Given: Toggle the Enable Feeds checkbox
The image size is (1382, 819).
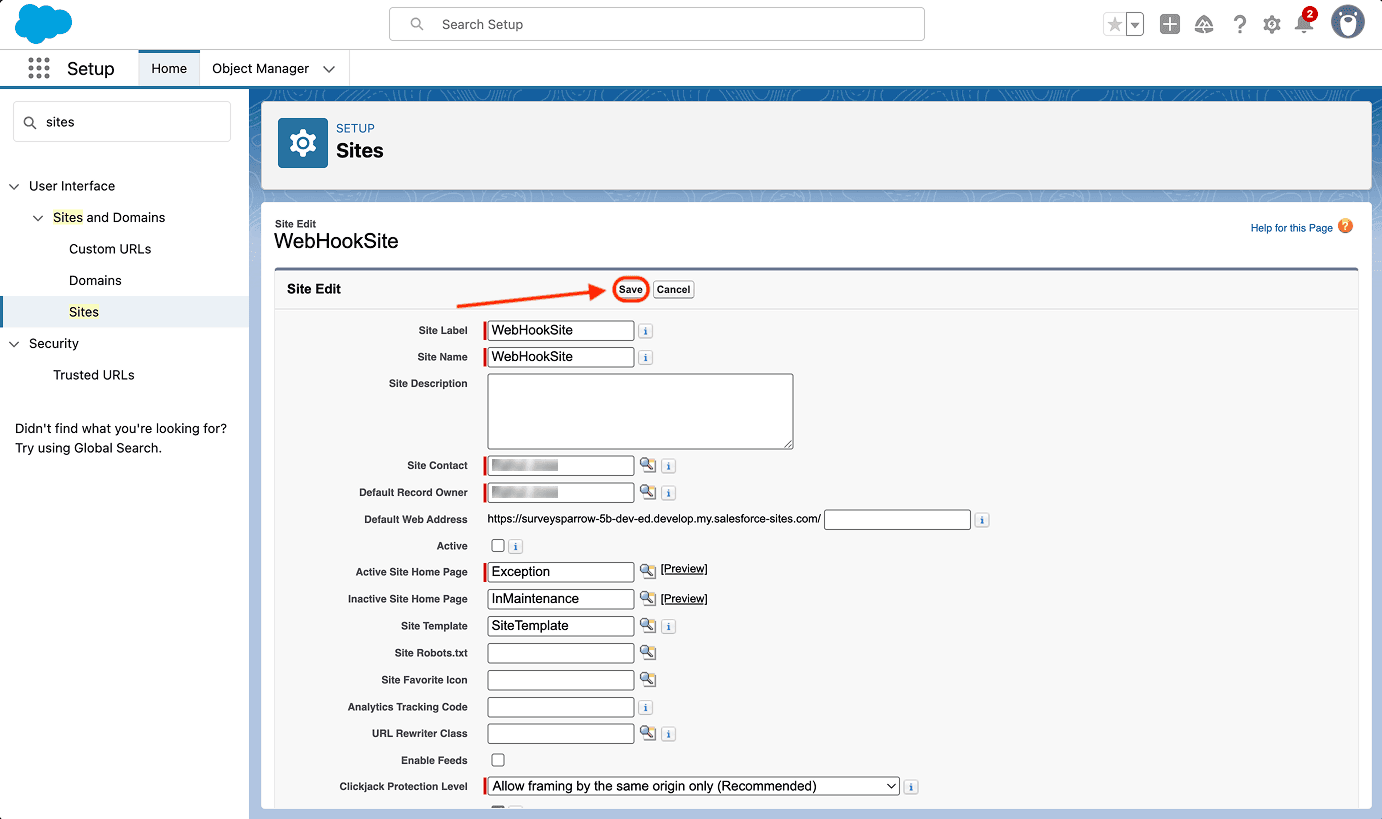Looking at the screenshot, I should [498, 760].
